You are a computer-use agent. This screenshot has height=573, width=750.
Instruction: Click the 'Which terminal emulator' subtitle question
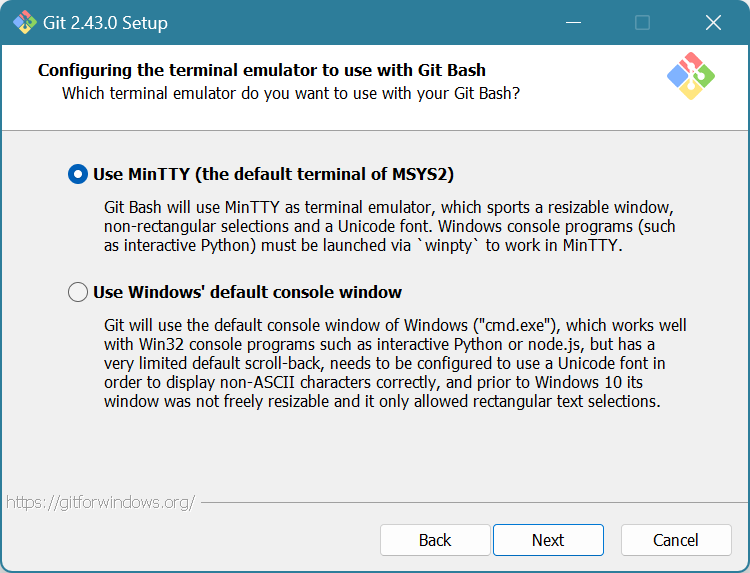pos(291,93)
